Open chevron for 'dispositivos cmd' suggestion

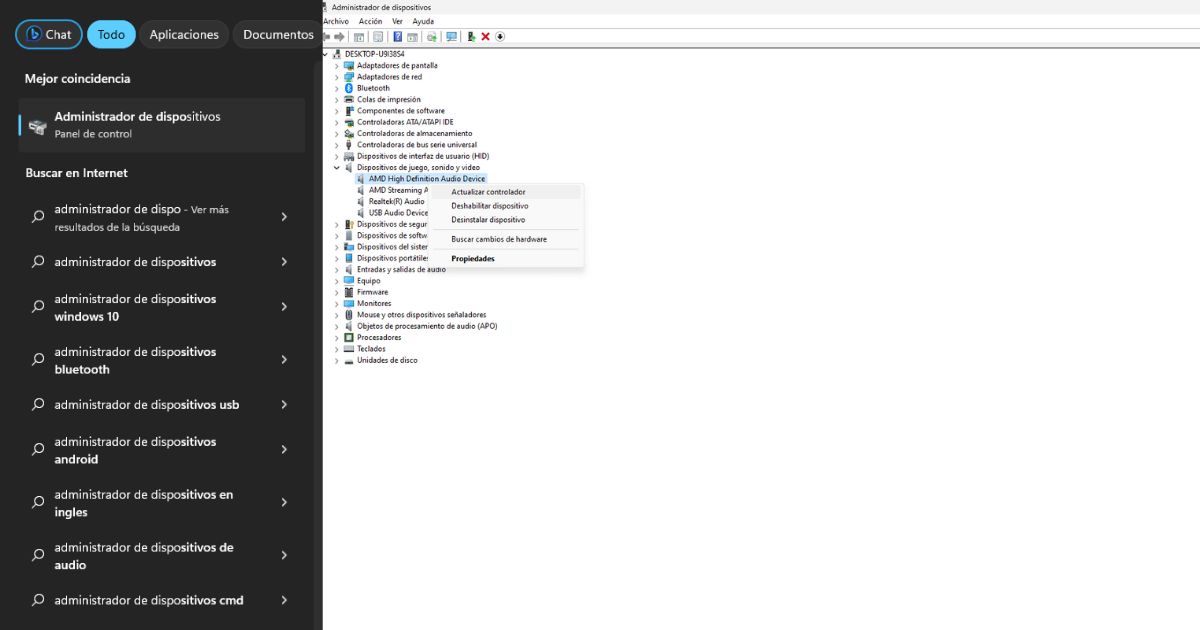point(284,601)
